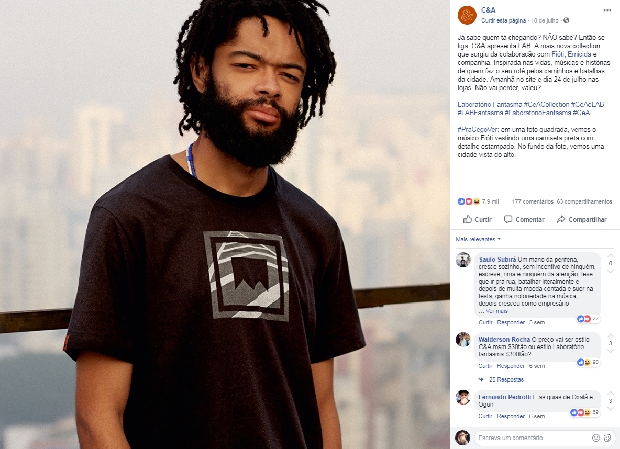The width and height of the screenshot is (620, 449).
Task: Click Curtir under Saulo Subirá's comment
Action: tap(485, 323)
